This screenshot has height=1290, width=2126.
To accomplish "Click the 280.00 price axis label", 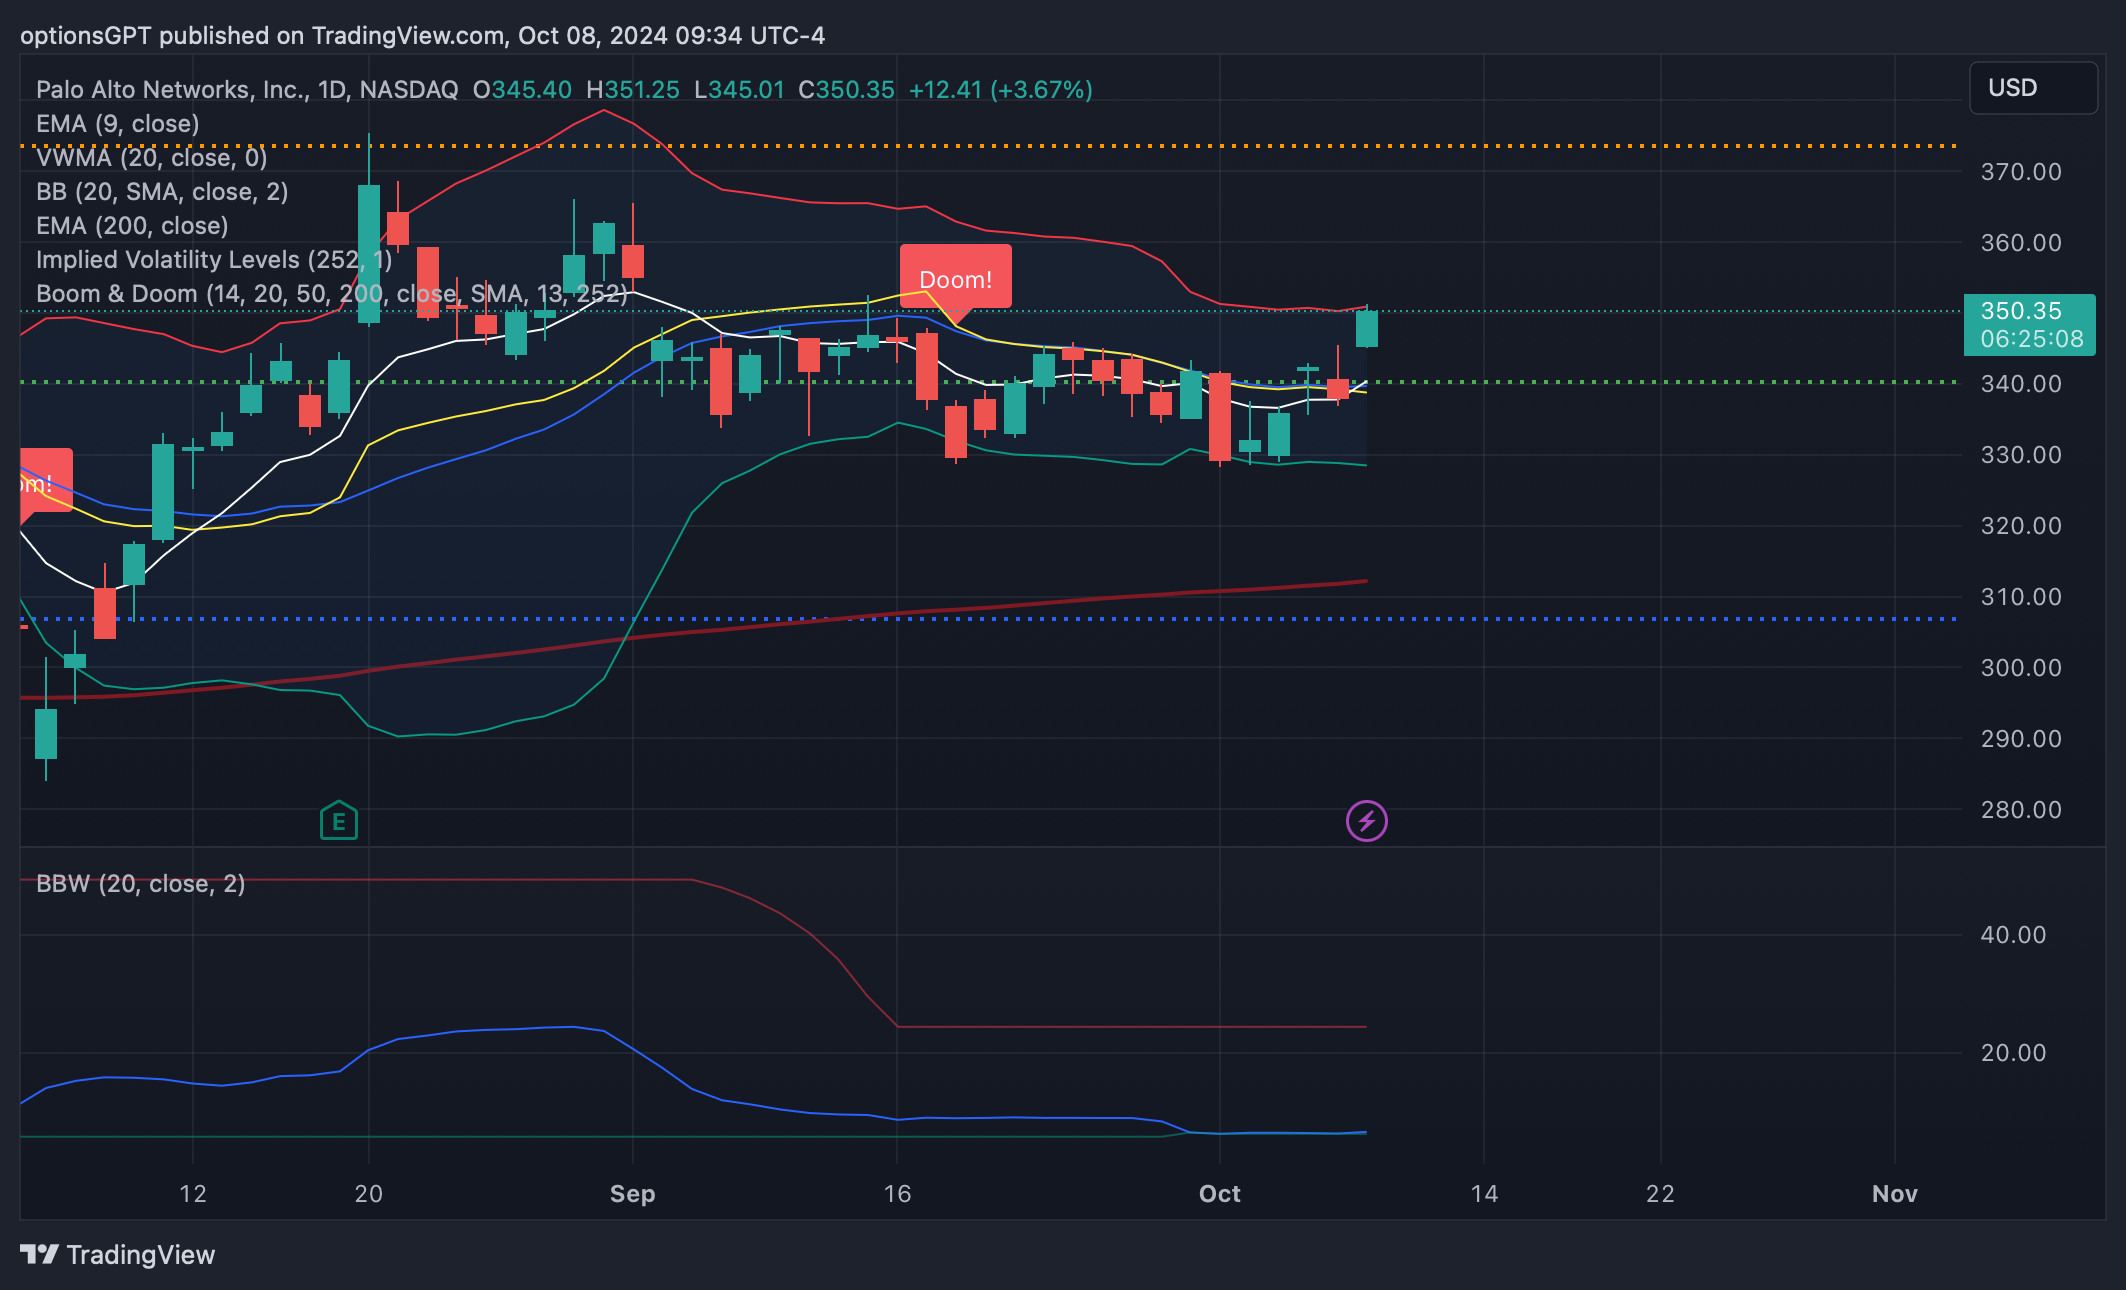I will (x=2021, y=810).
